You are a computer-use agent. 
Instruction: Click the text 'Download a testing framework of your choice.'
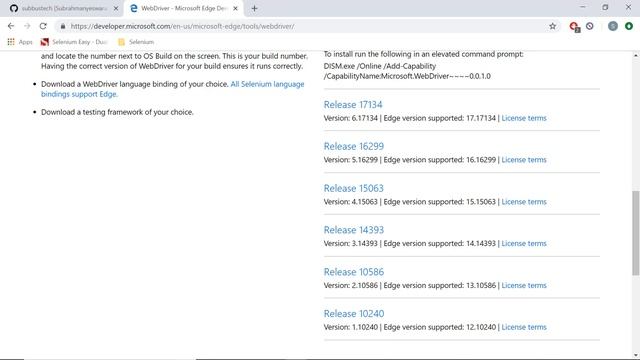tap(117, 112)
